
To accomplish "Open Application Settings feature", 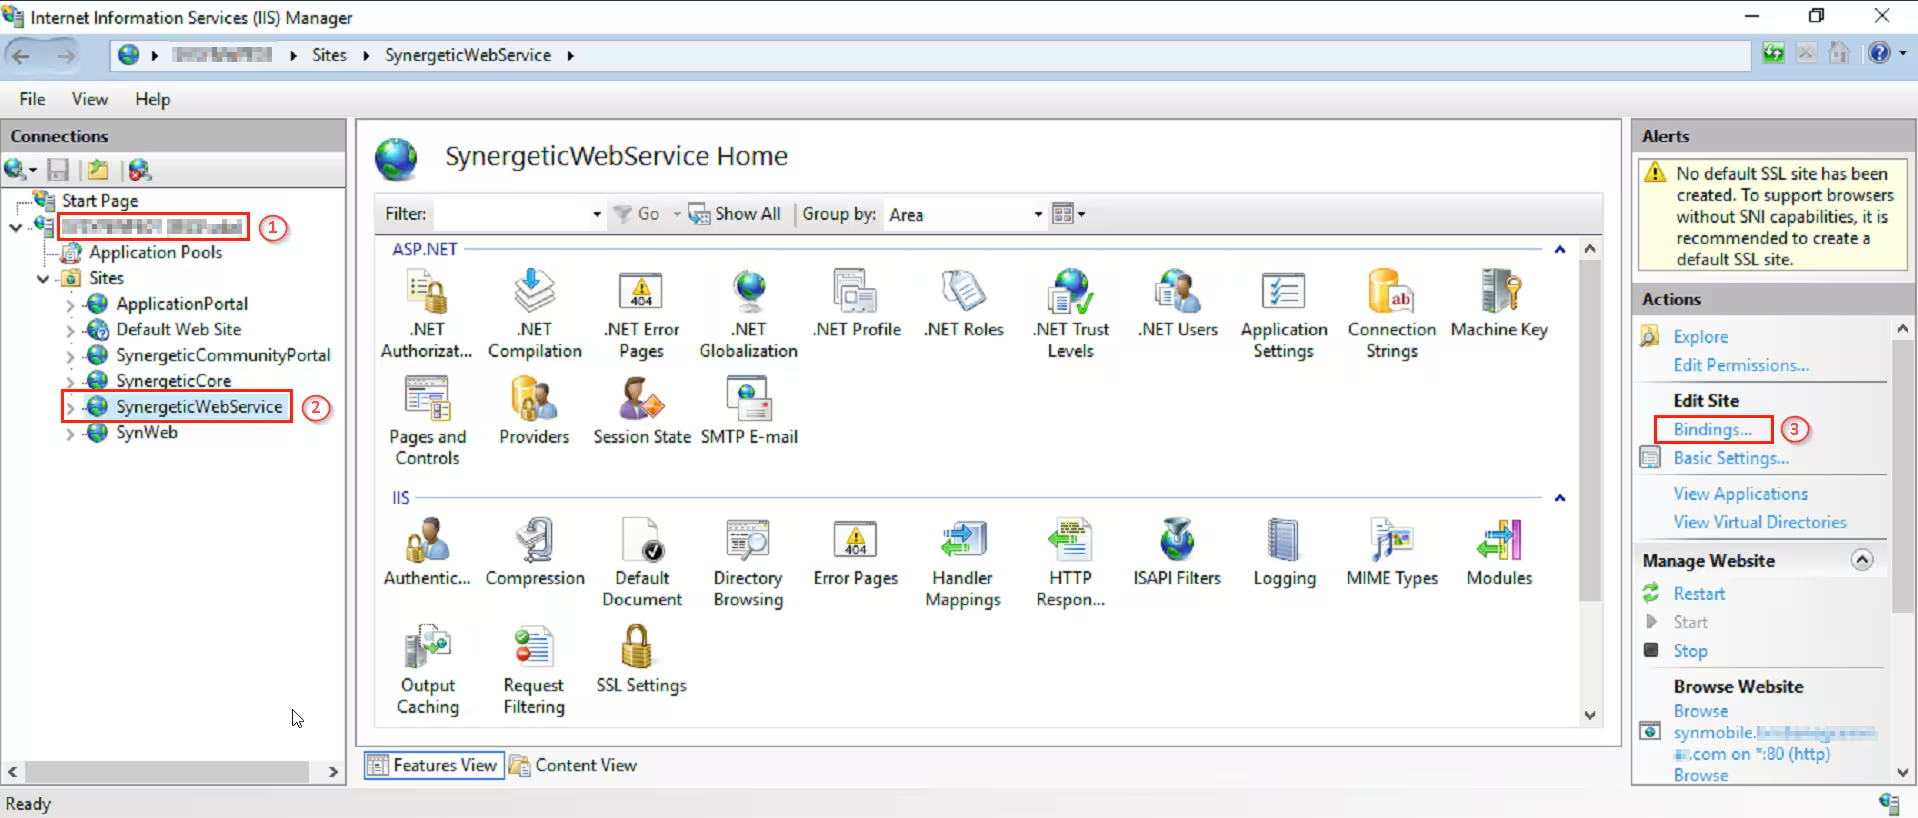I will pos(1284,313).
